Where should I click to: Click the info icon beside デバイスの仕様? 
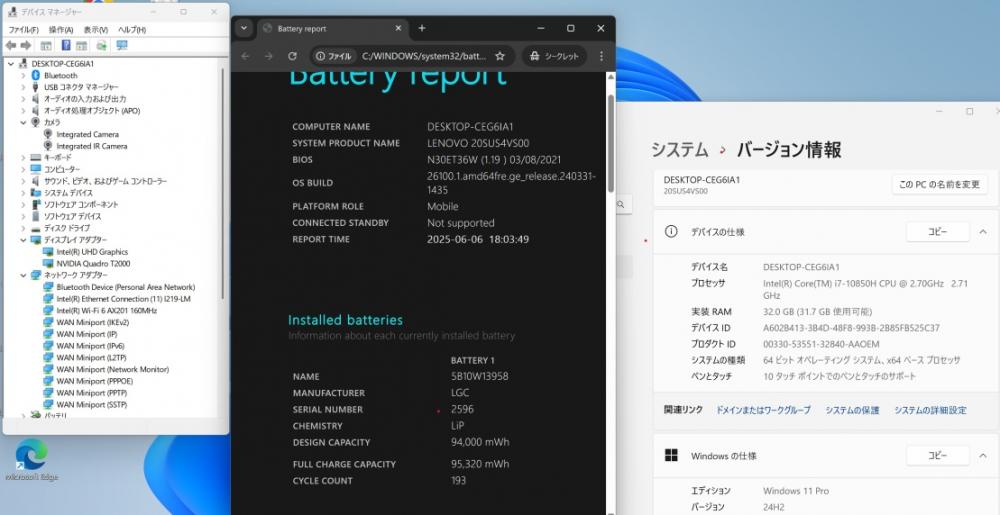pyautogui.click(x=671, y=232)
